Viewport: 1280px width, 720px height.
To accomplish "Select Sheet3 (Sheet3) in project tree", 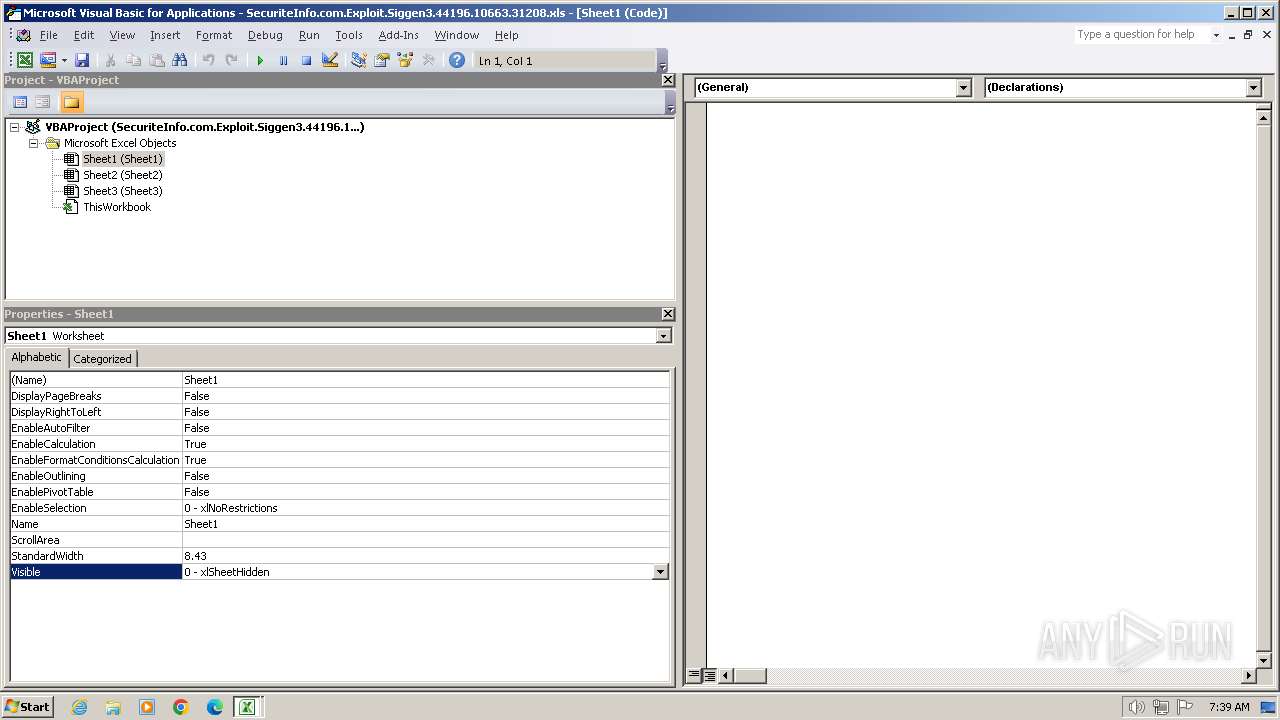I will pos(122,191).
